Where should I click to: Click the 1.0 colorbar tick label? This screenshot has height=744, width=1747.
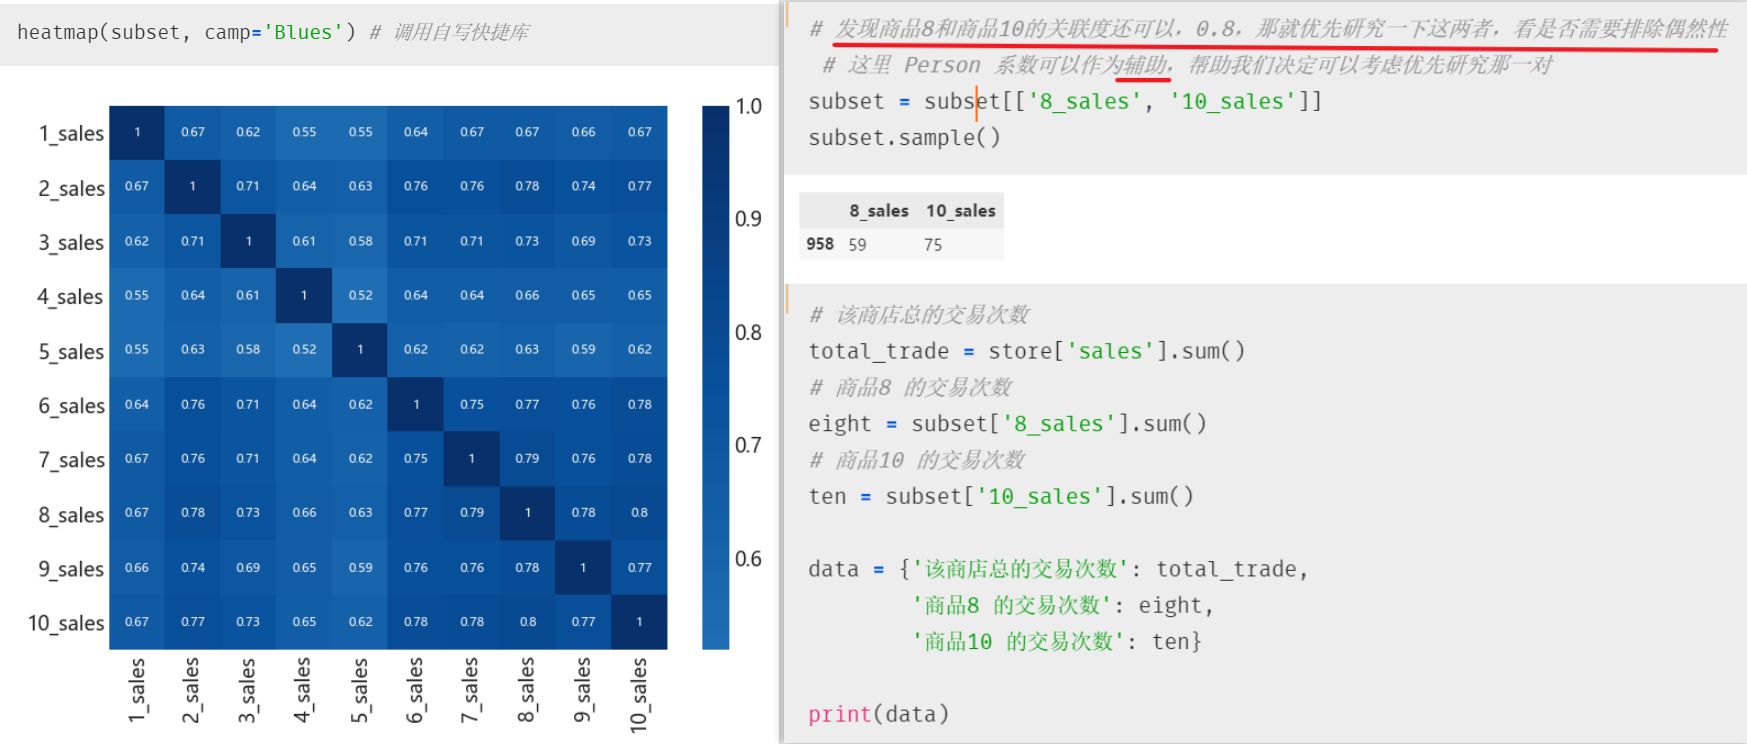[x=748, y=106]
